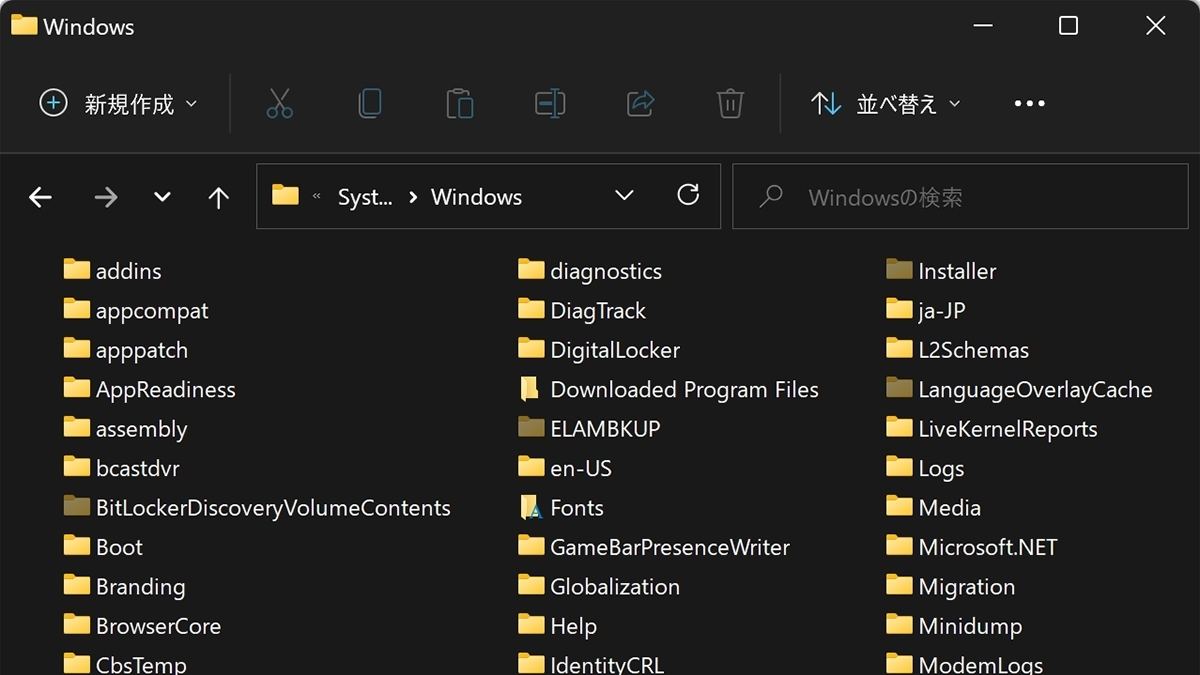Viewport: 1200px width, 675px height.
Task: Click the Syst... breadcrumb segment
Action: pos(365,197)
